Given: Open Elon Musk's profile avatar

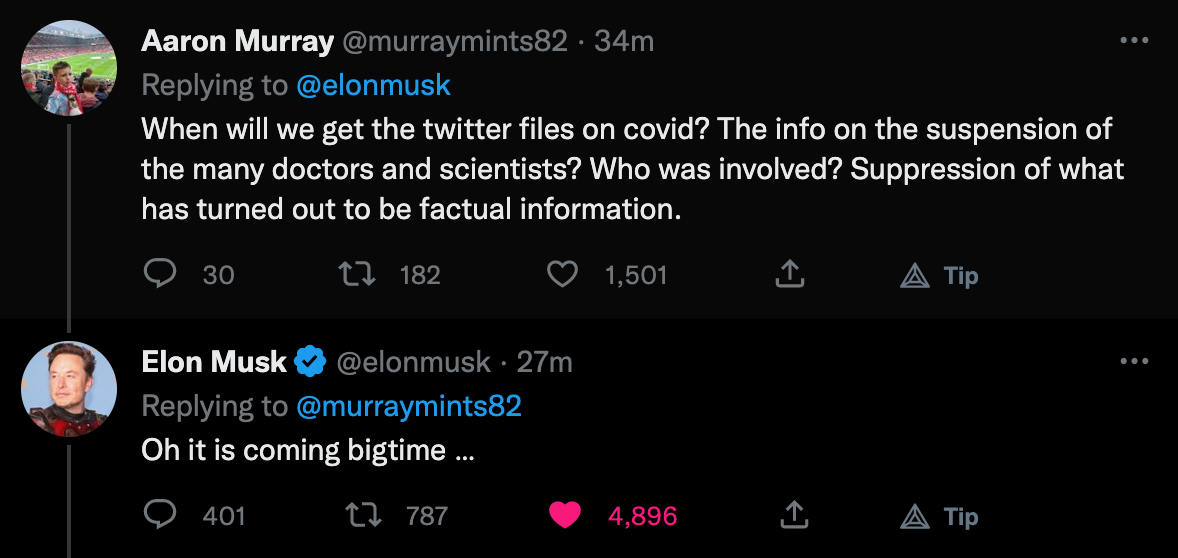Looking at the screenshot, I should 69,389.
